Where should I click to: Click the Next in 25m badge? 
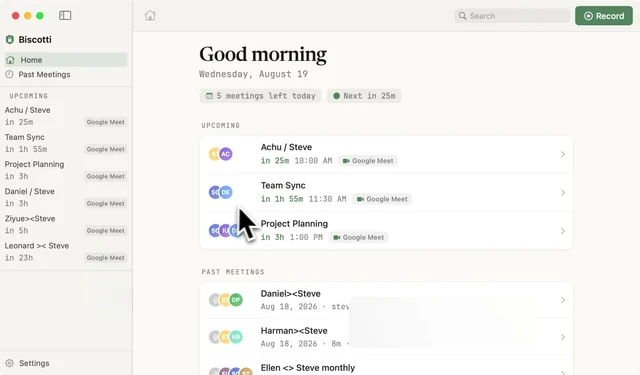pos(364,96)
